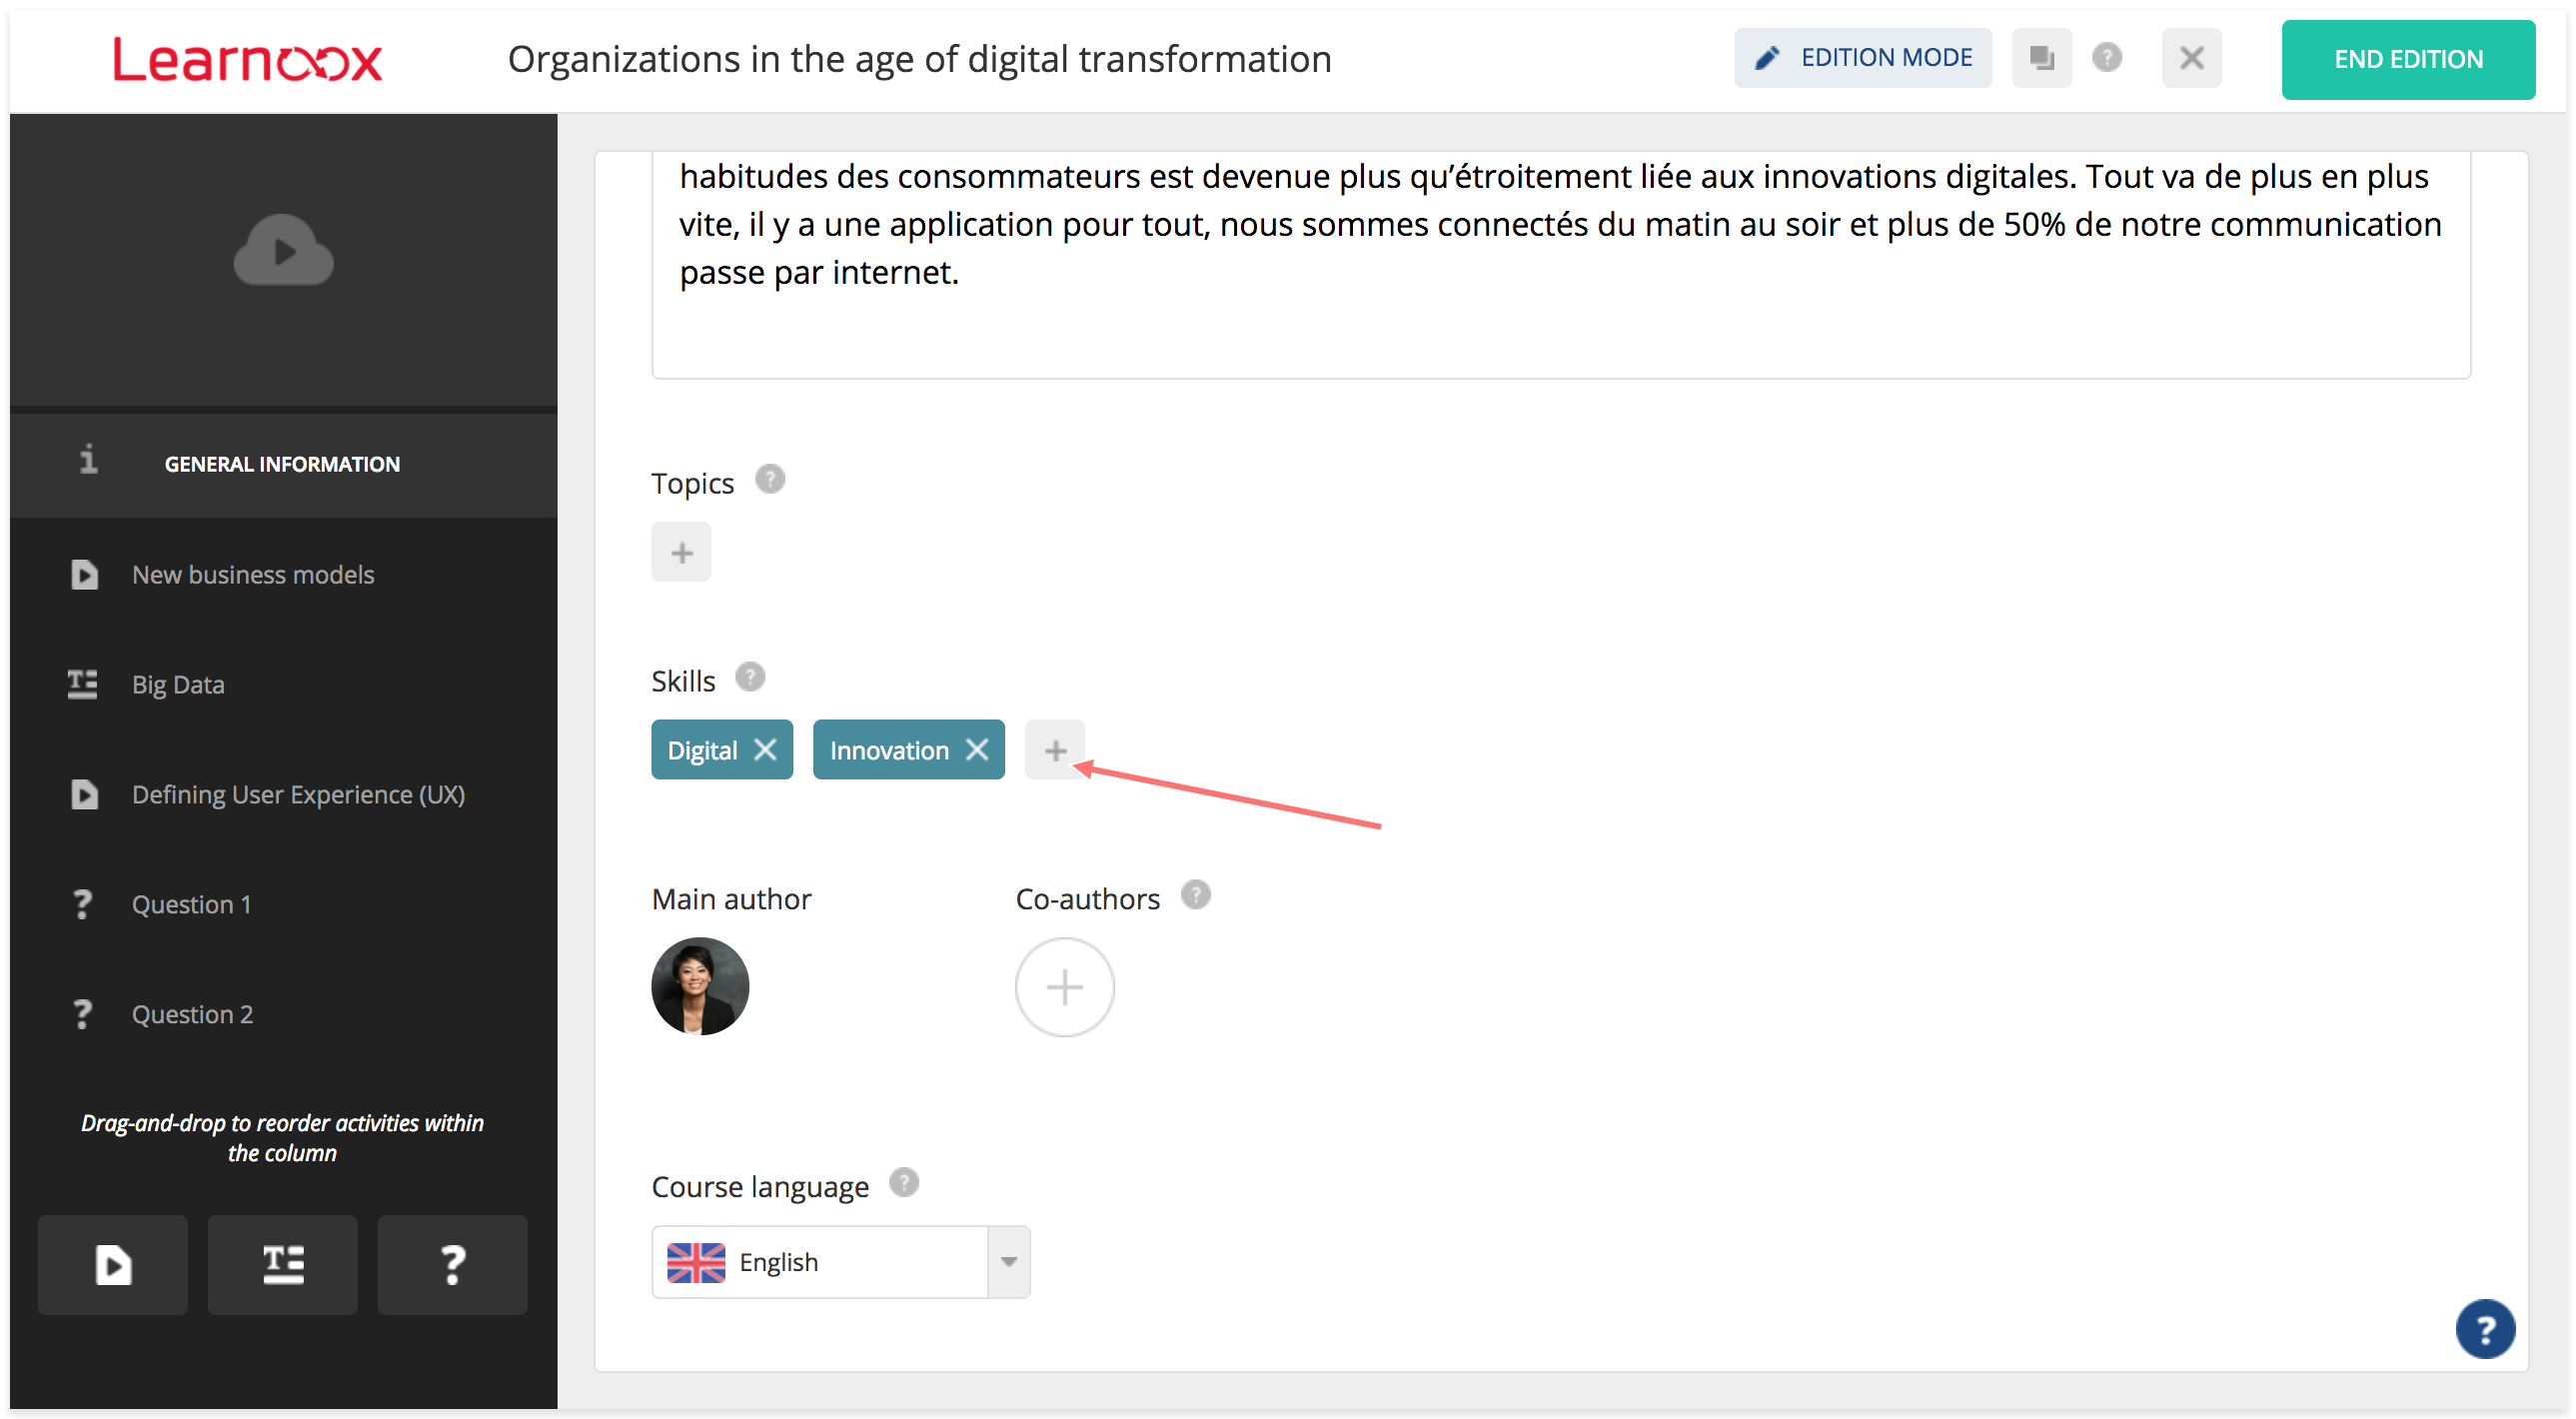
Task: Expand the Course language dropdown arrow
Action: 1008,1262
